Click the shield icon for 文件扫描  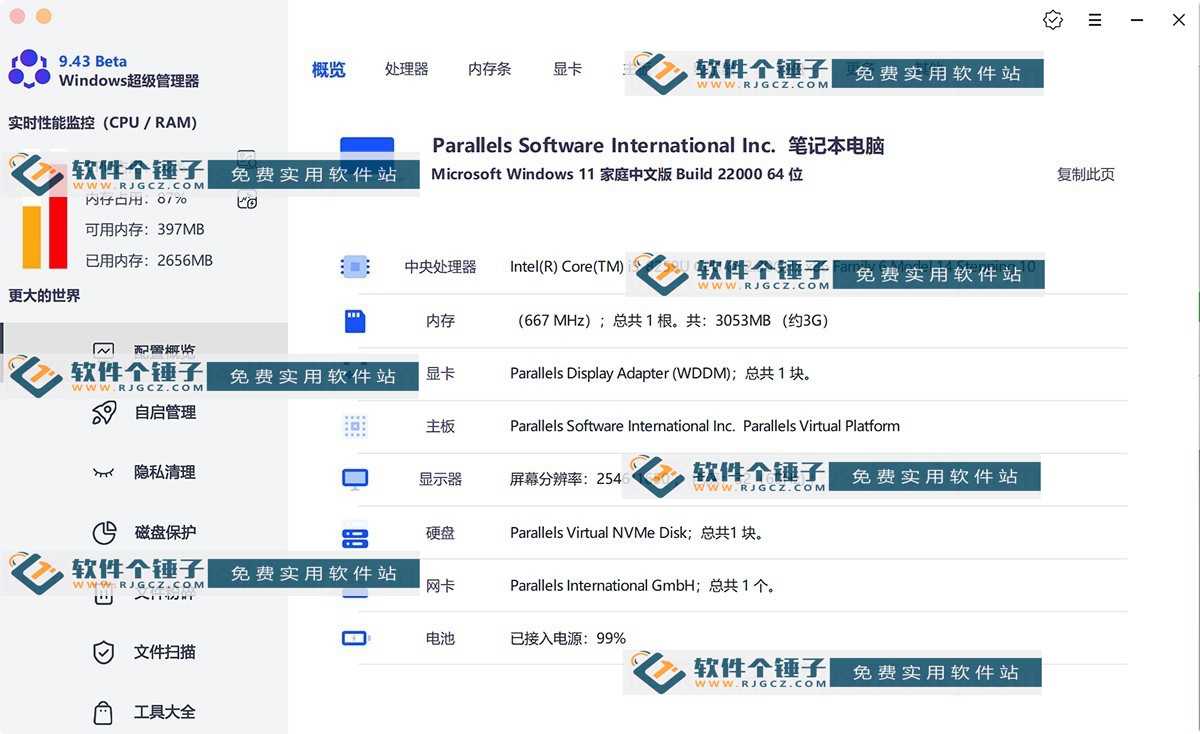pos(103,653)
